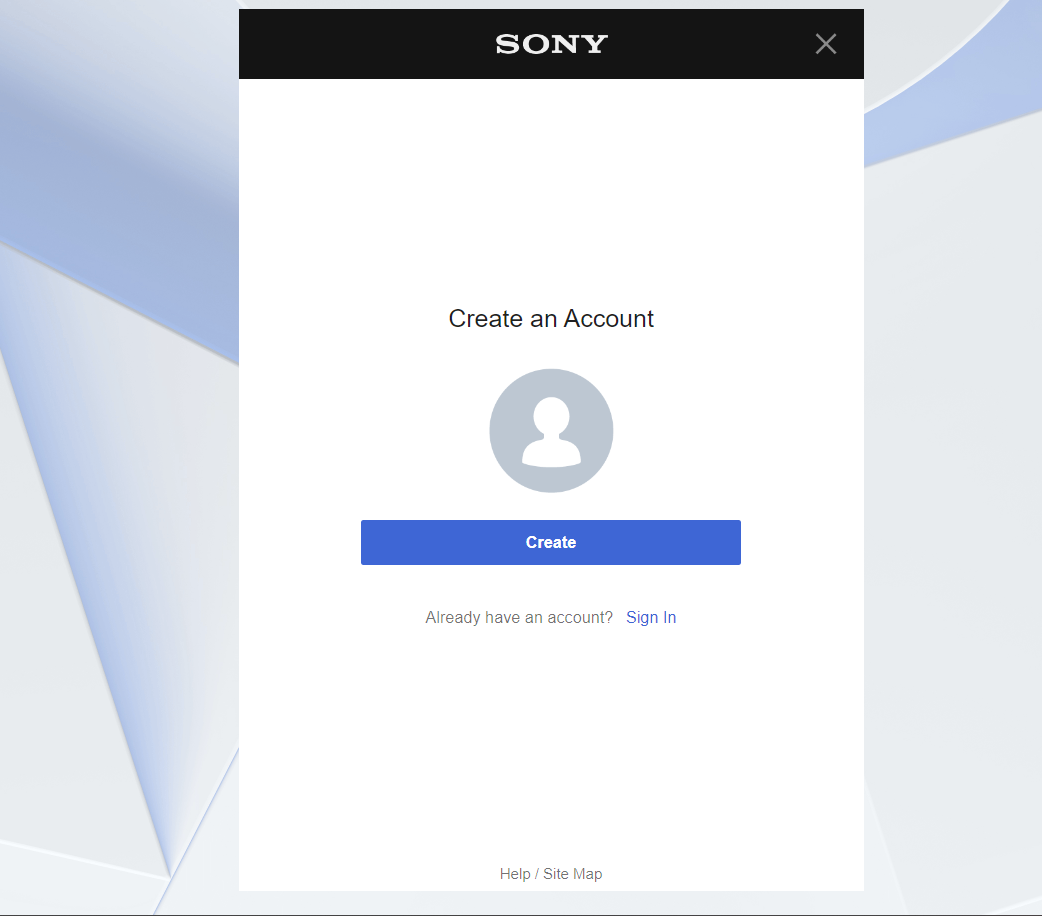
Task: Start account creation with the Create button
Action: point(550,542)
